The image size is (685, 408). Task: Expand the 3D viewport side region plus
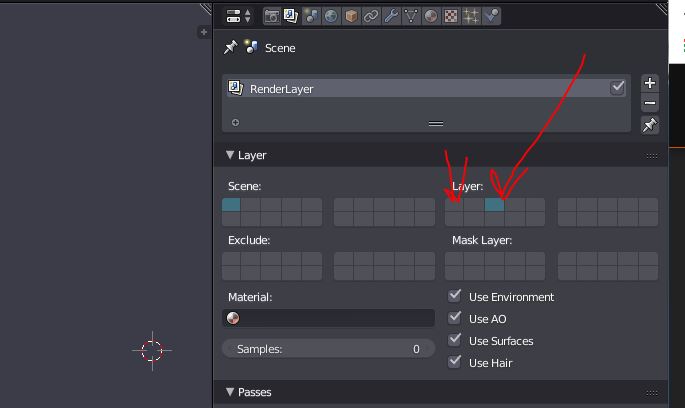(x=204, y=32)
